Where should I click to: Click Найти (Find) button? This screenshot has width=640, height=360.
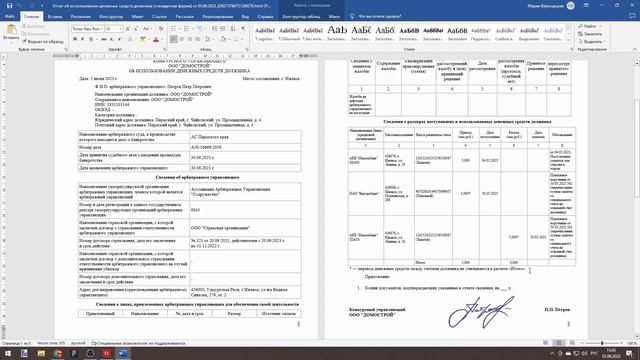[x=589, y=26]
